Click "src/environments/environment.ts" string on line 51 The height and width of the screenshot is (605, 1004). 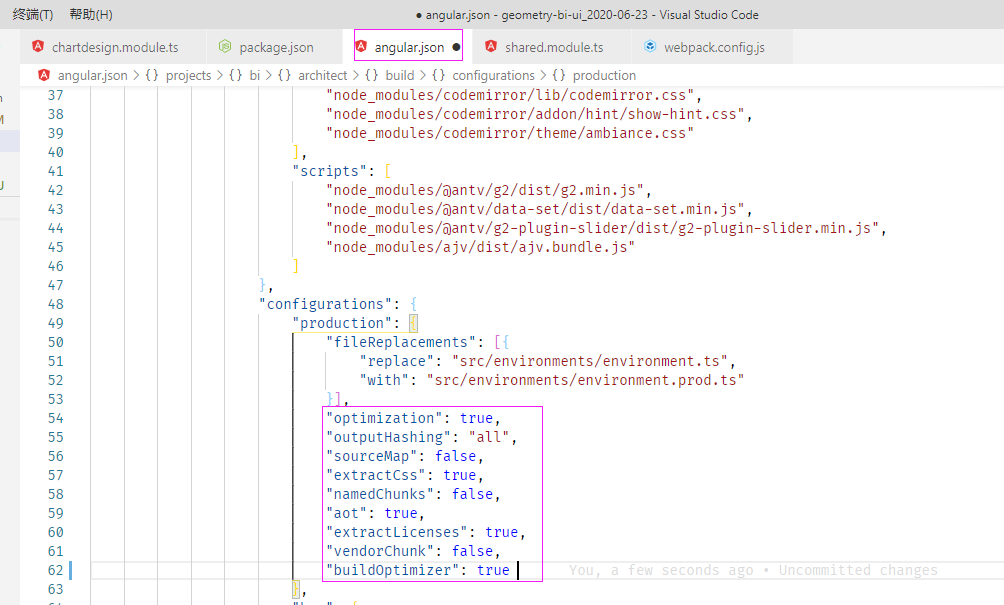click(x=590, y=361)
